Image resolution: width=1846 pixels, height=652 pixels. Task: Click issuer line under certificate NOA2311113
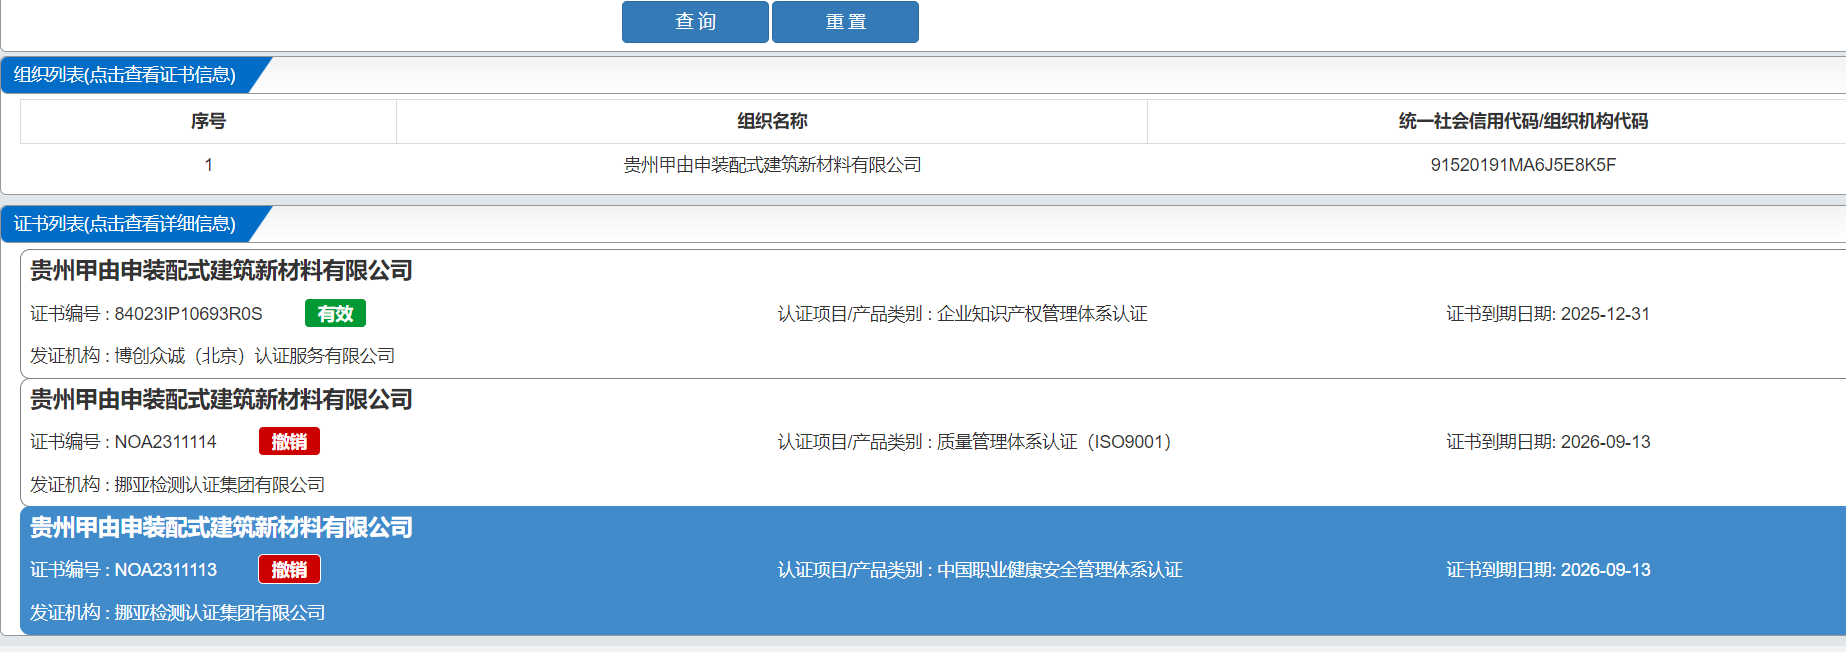177,613
